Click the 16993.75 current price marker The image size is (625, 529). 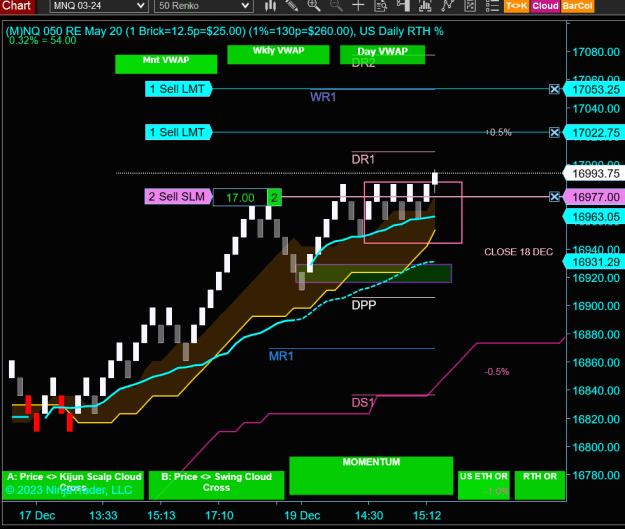[594, 173]
